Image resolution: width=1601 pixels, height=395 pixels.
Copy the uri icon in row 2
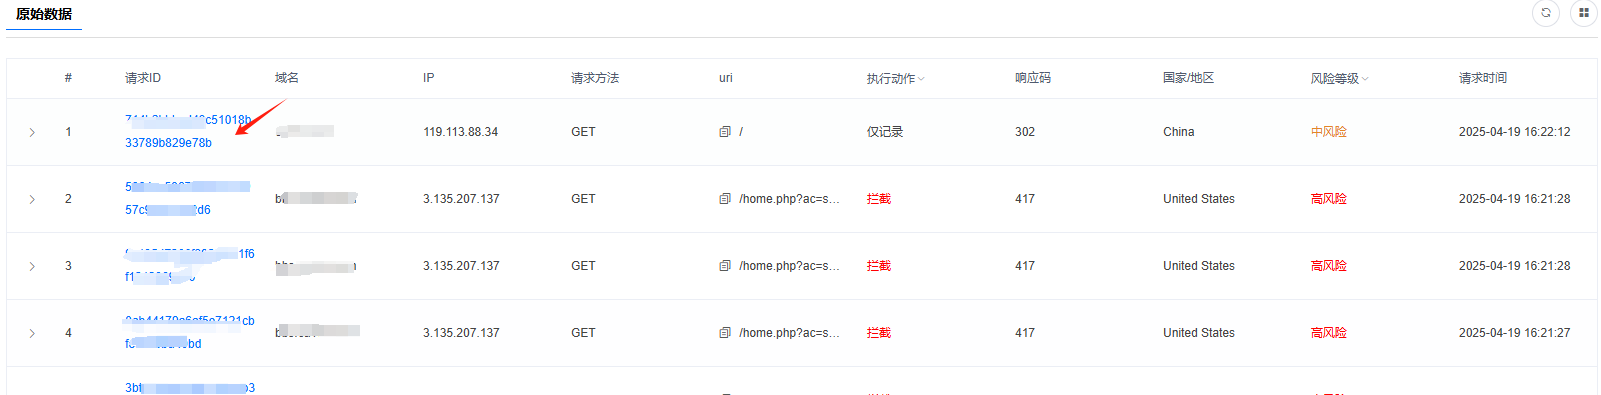click(725, 199)
